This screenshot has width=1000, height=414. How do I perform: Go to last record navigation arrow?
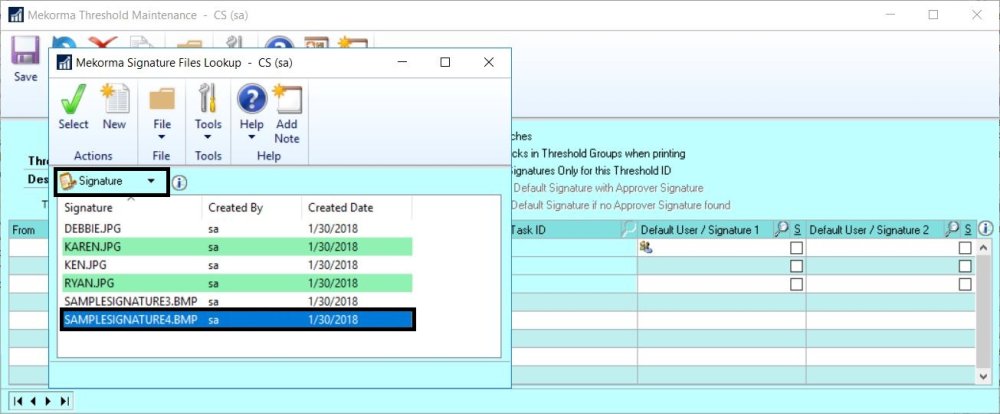[x=64, y=401]
